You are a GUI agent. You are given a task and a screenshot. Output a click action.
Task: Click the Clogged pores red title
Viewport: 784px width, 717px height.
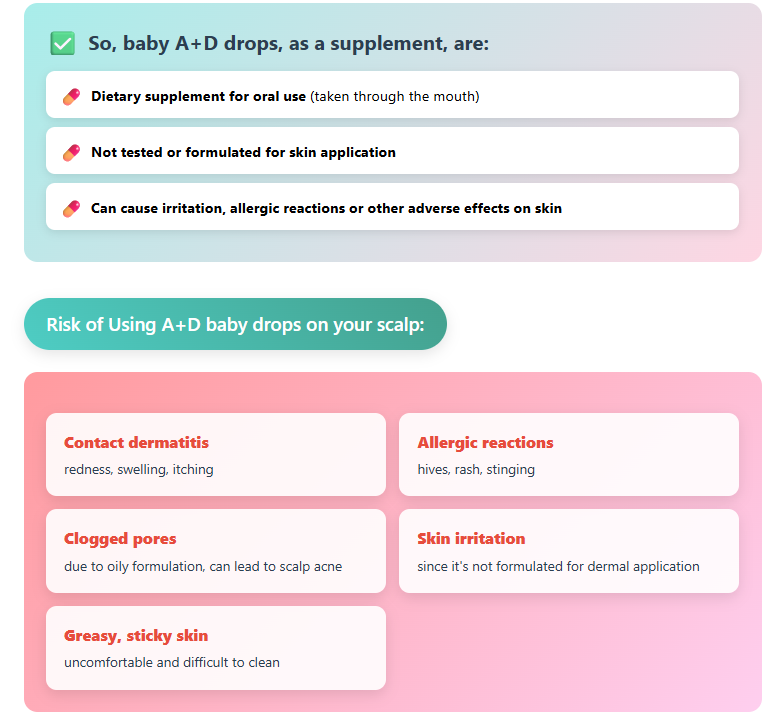tap(120, 539)
